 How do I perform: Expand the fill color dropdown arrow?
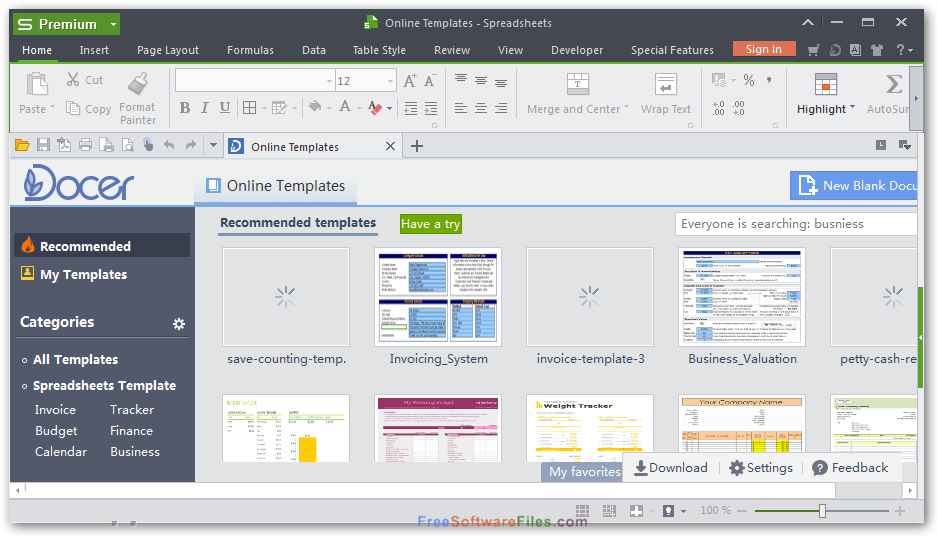point(329,108)
